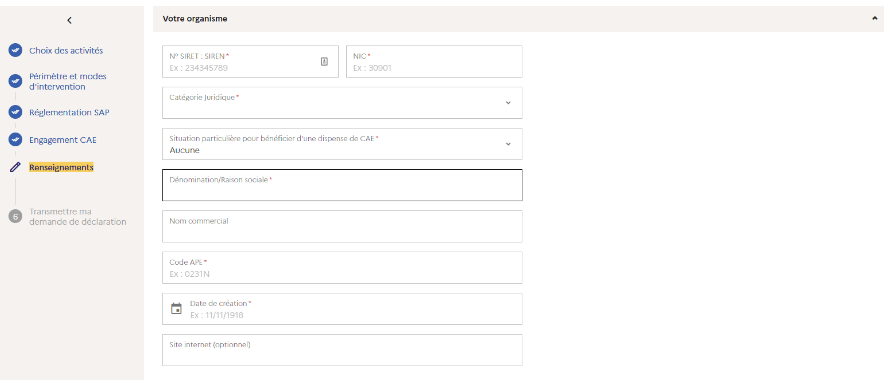This screenshot has width=884, height=380.
Task: Click pencil icon beside Renseignements step
Action: [x=15, y=167]
